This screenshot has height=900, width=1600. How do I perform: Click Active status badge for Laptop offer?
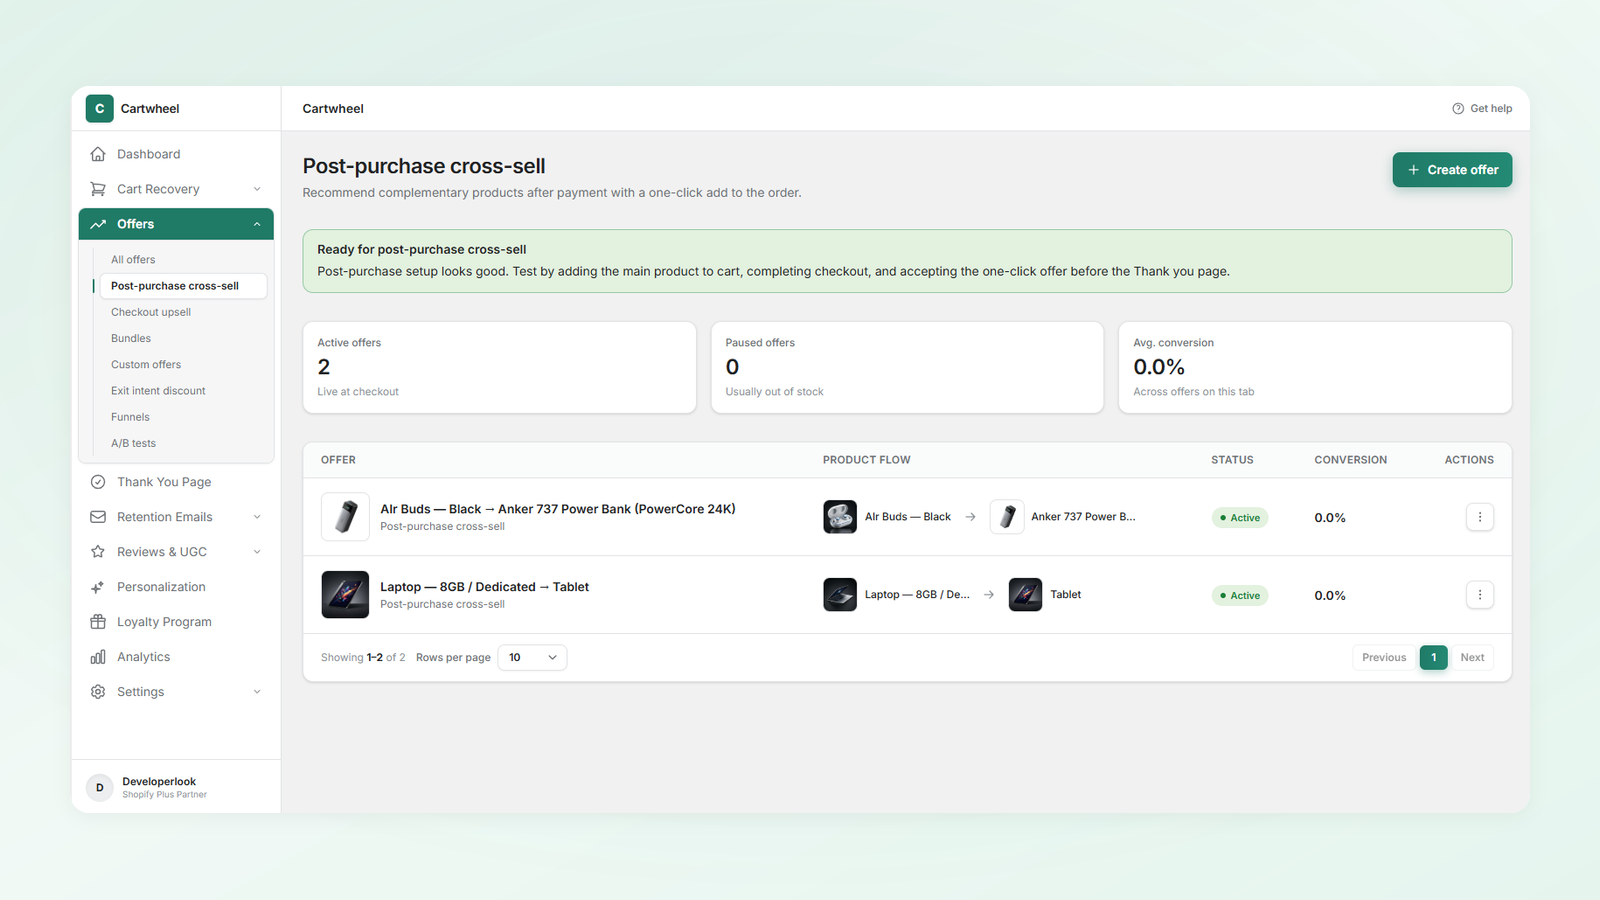point(1240,595)
